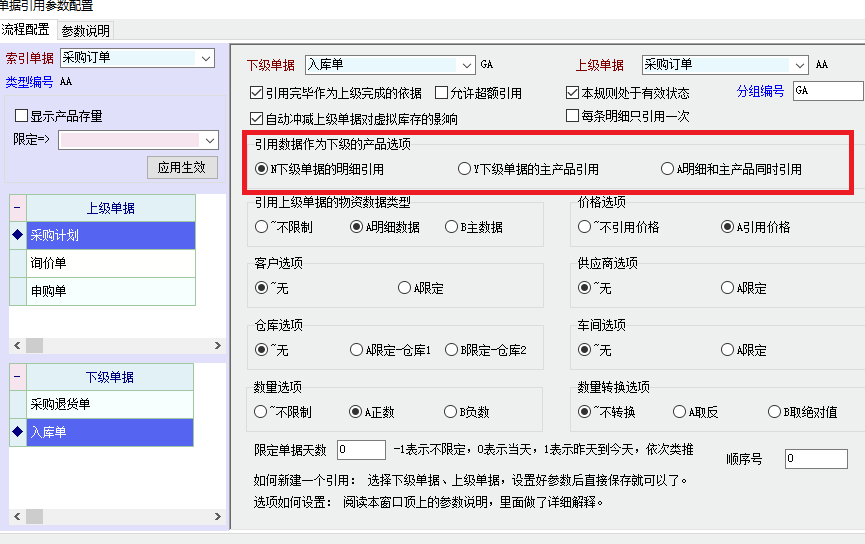The image size is (865, 544).
Task: Collapse the 上级单据 list using its minus icon
Action: tap(17, 208)
